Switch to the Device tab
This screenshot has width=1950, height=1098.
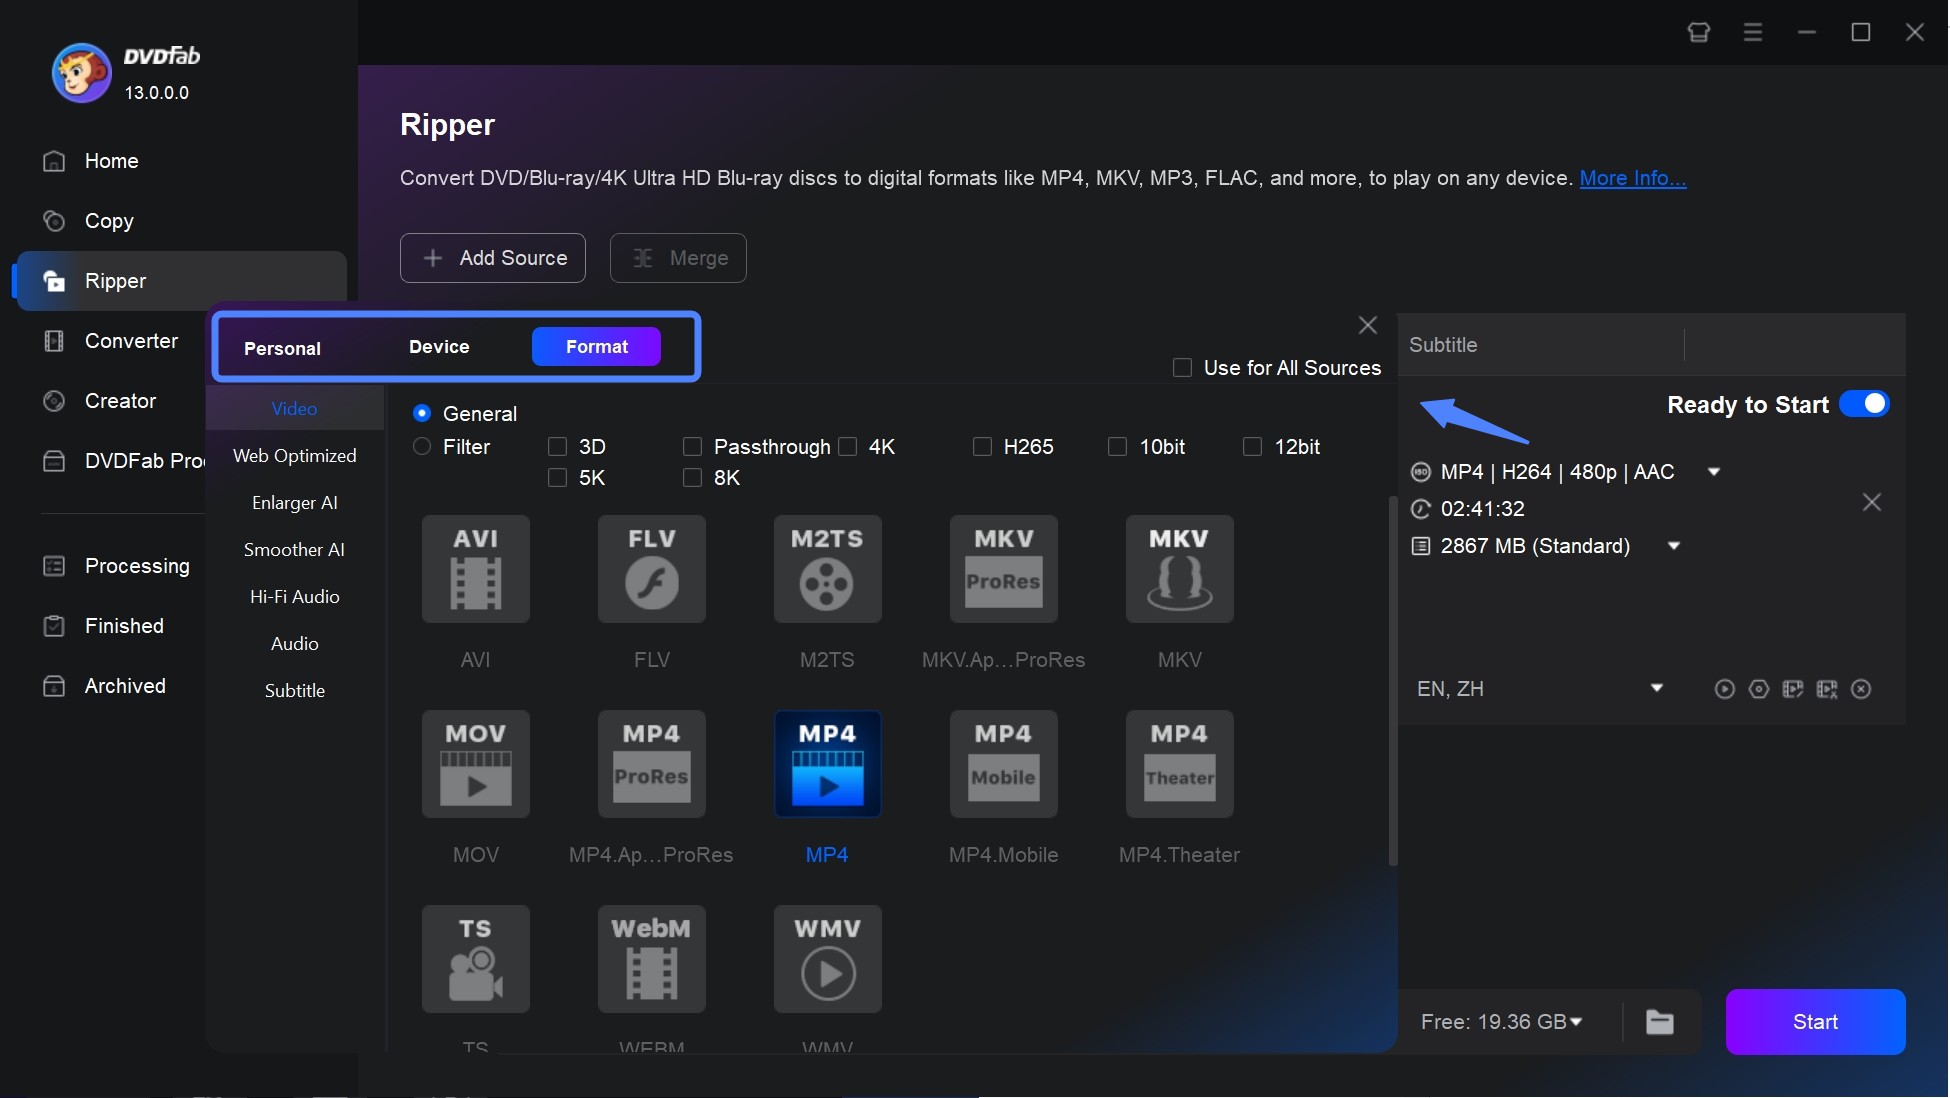click(438, 345)
